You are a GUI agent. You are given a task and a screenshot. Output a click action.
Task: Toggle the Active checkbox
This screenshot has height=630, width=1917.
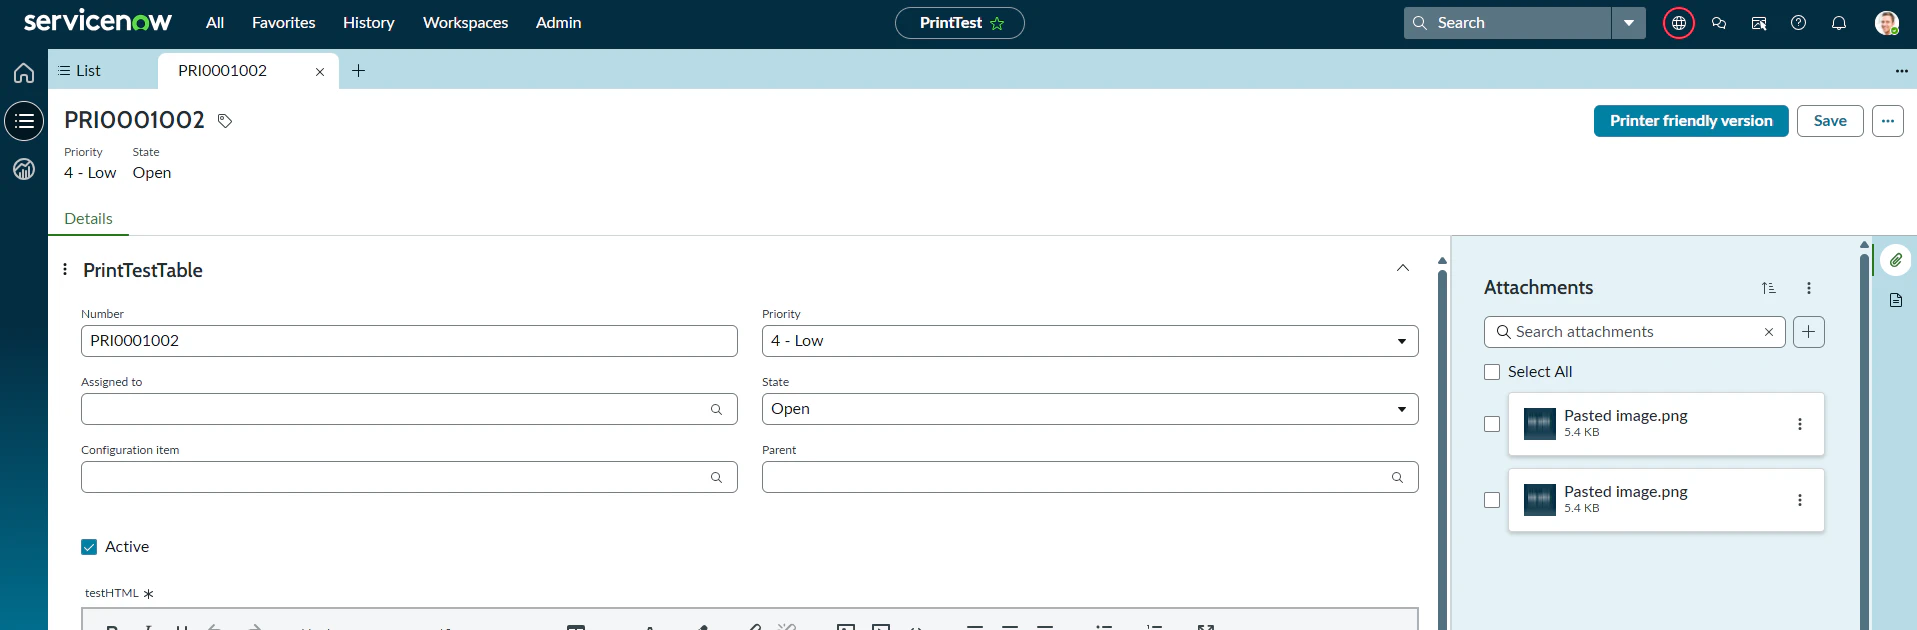pos(89,547)
